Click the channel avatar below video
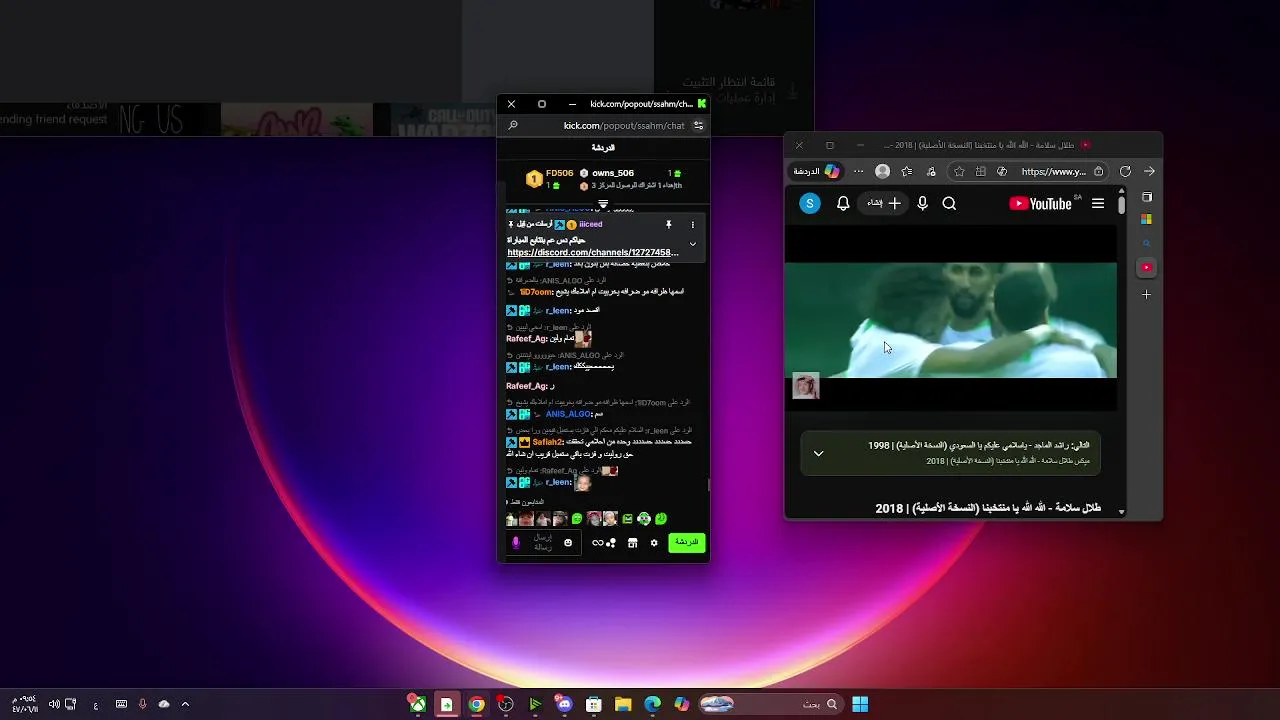The width and height of the screenshot is (1280, 720). [x=806, y=386]
